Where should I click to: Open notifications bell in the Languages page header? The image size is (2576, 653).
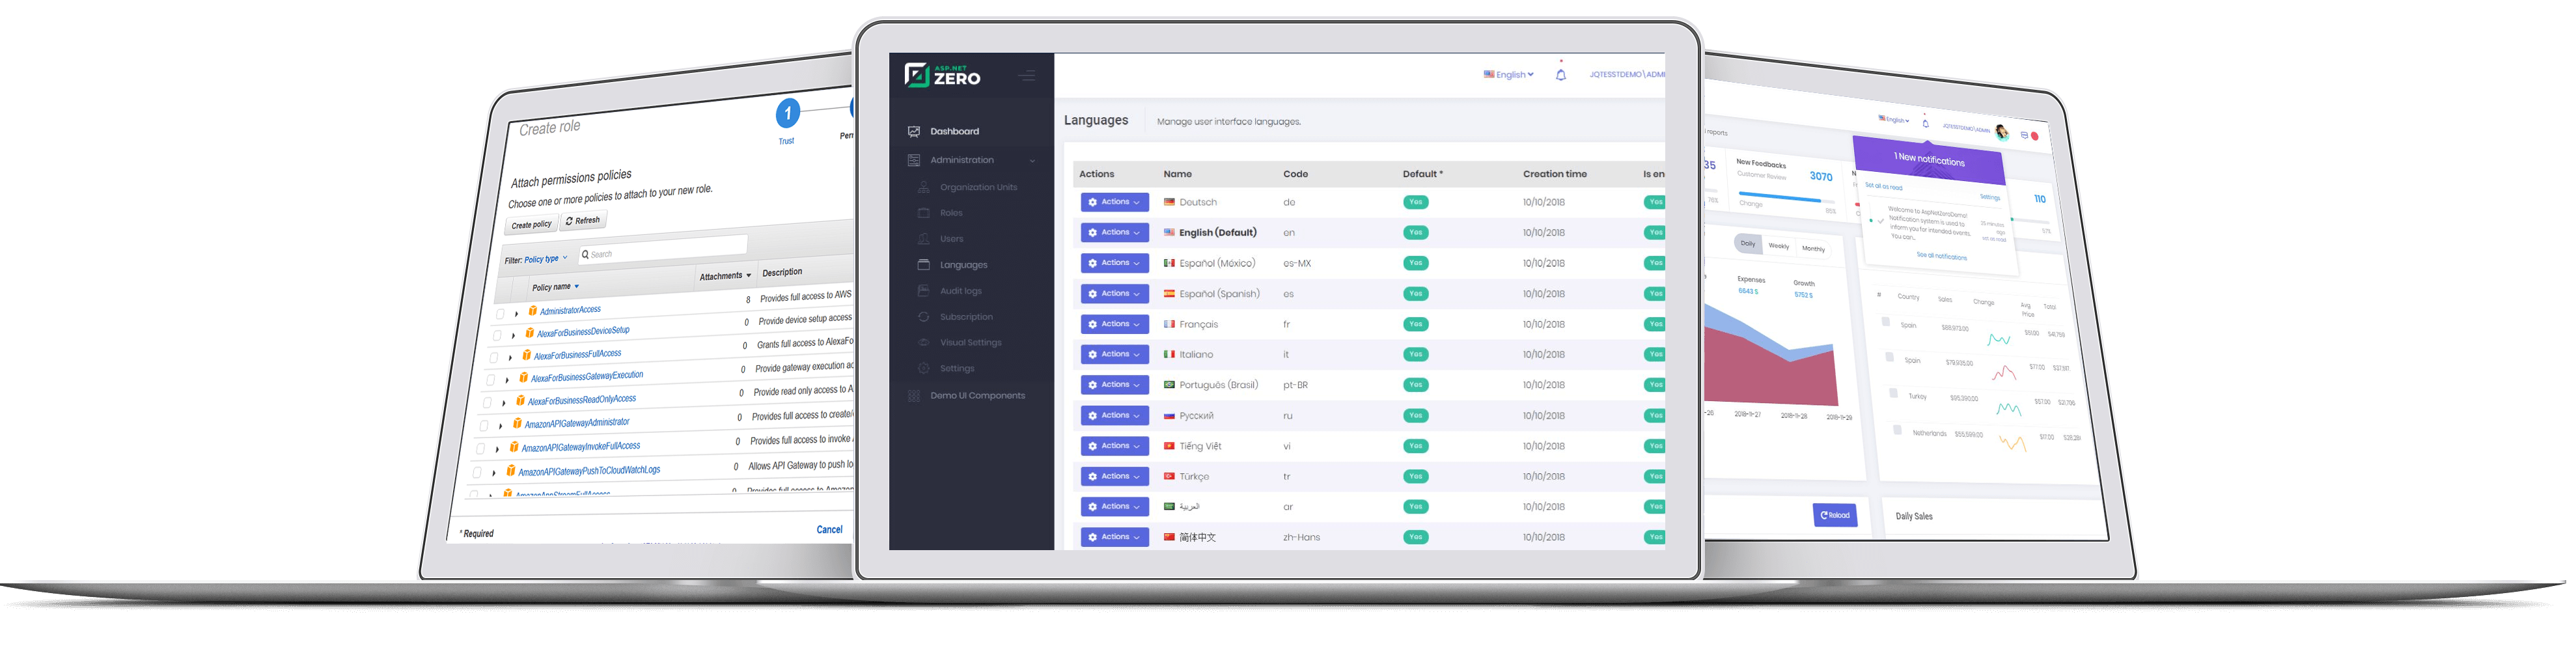click(1560, 75)
